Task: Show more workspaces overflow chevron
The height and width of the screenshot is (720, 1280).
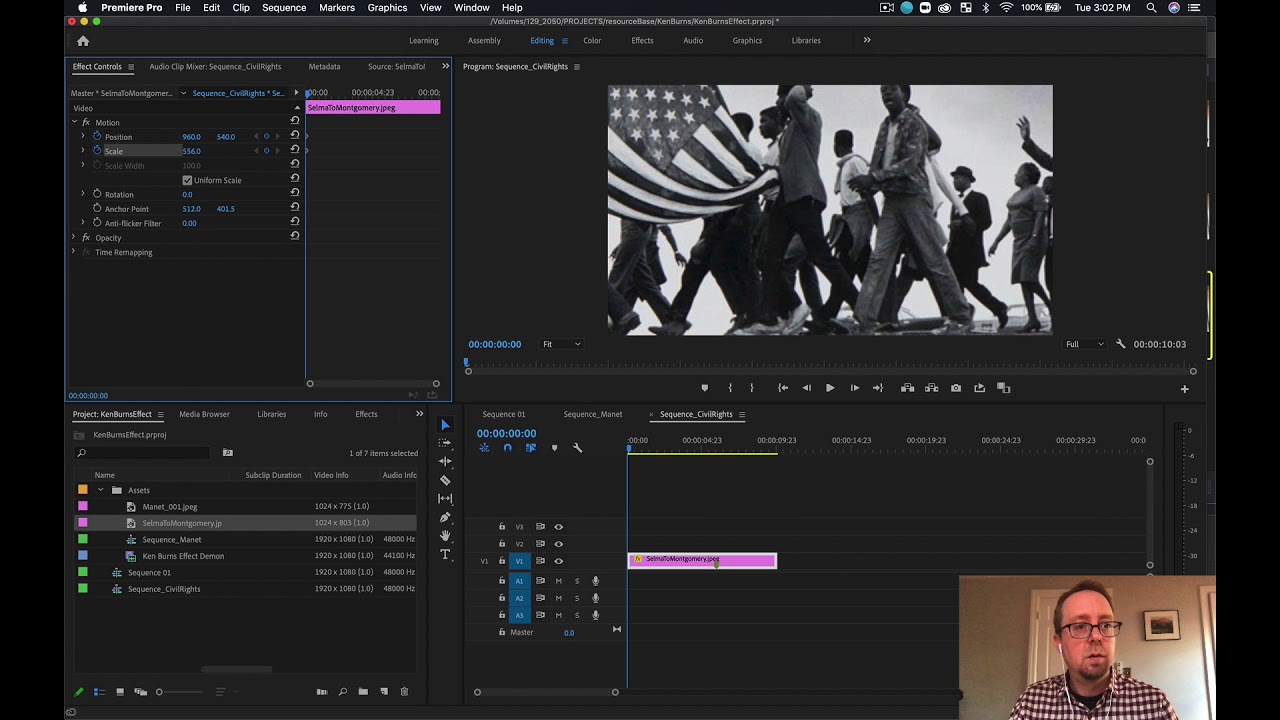Action: pos(867,40)
